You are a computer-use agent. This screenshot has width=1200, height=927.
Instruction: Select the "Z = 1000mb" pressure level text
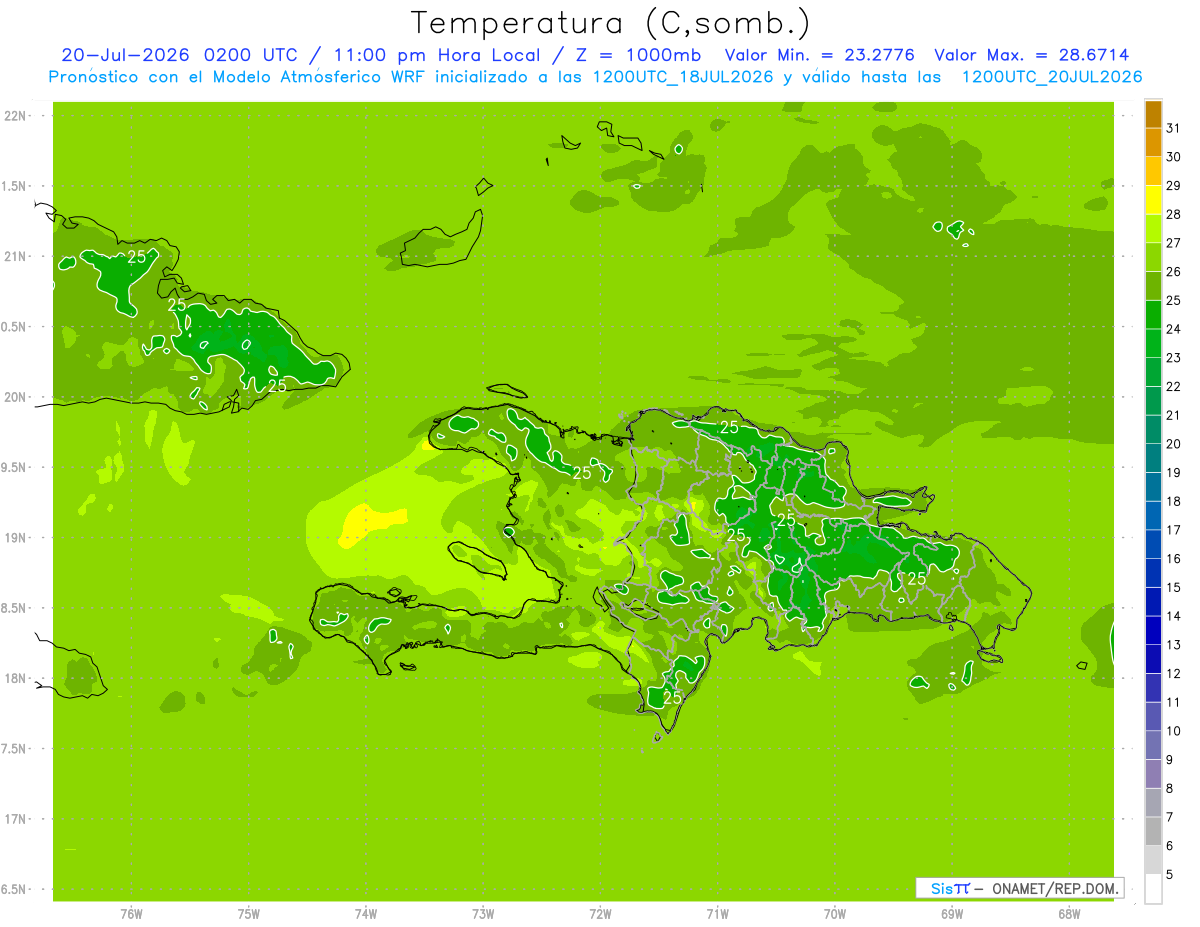click(638, 55)
